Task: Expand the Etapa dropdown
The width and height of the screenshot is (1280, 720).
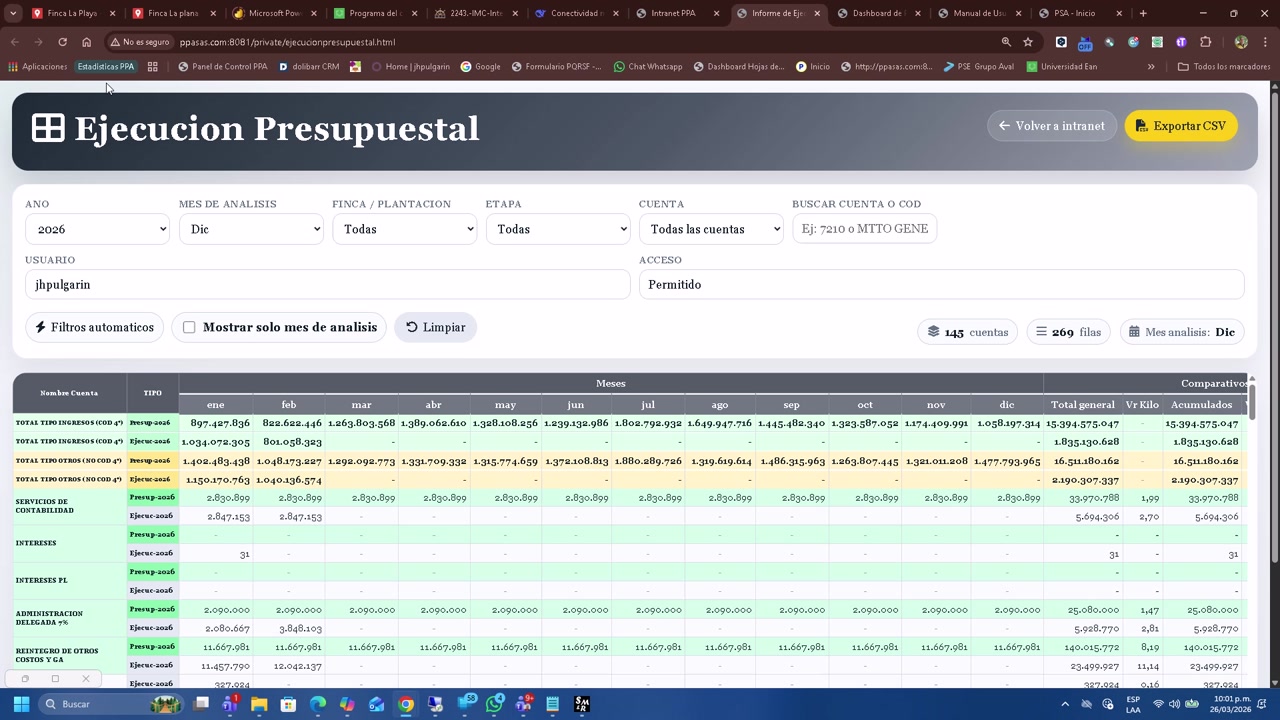Action: (x=558, y=229)
